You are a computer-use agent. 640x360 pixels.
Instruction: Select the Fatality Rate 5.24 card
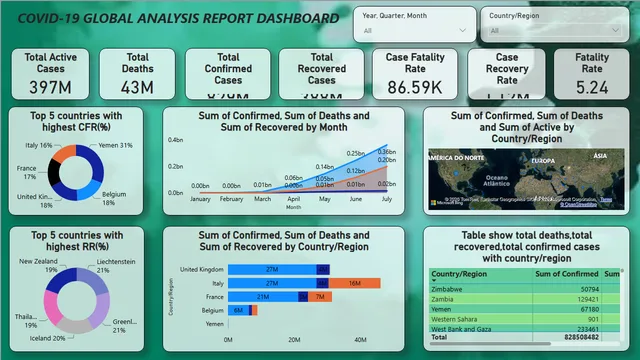[591, 74]
